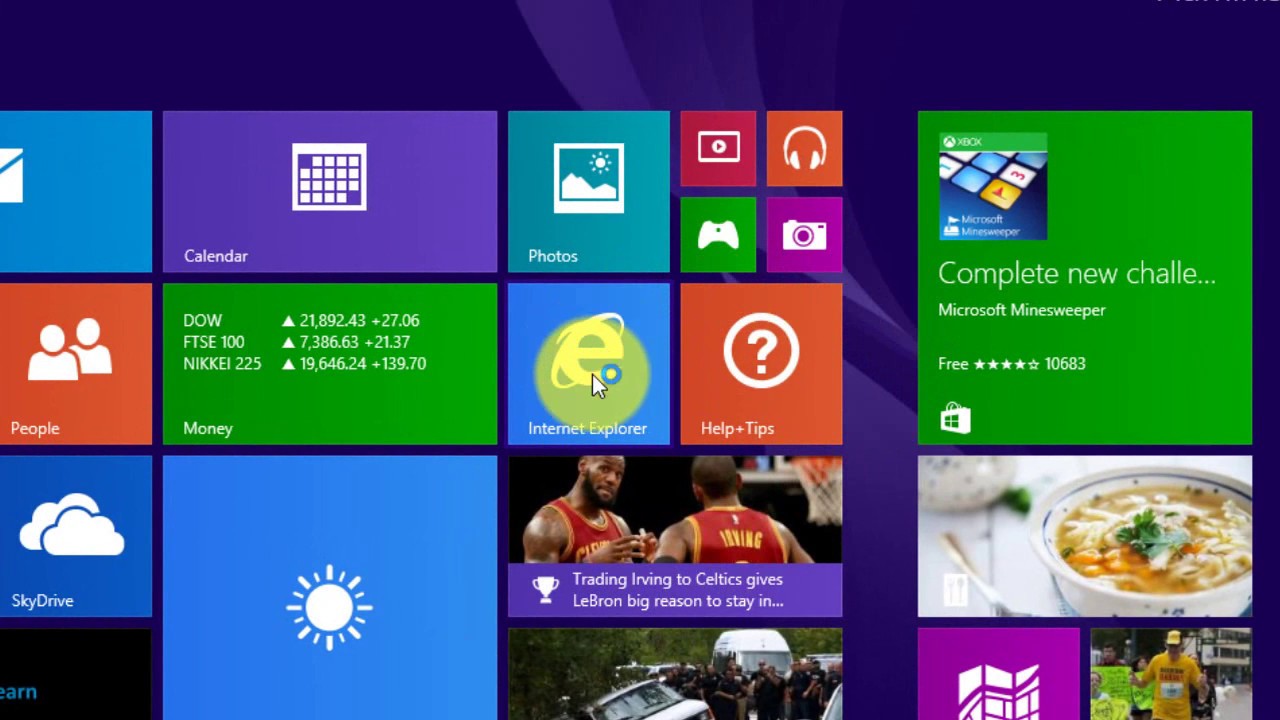This screenshot has width=1280, height=720.
Task: Open the Mail tile at left edge
Action: 76,191
